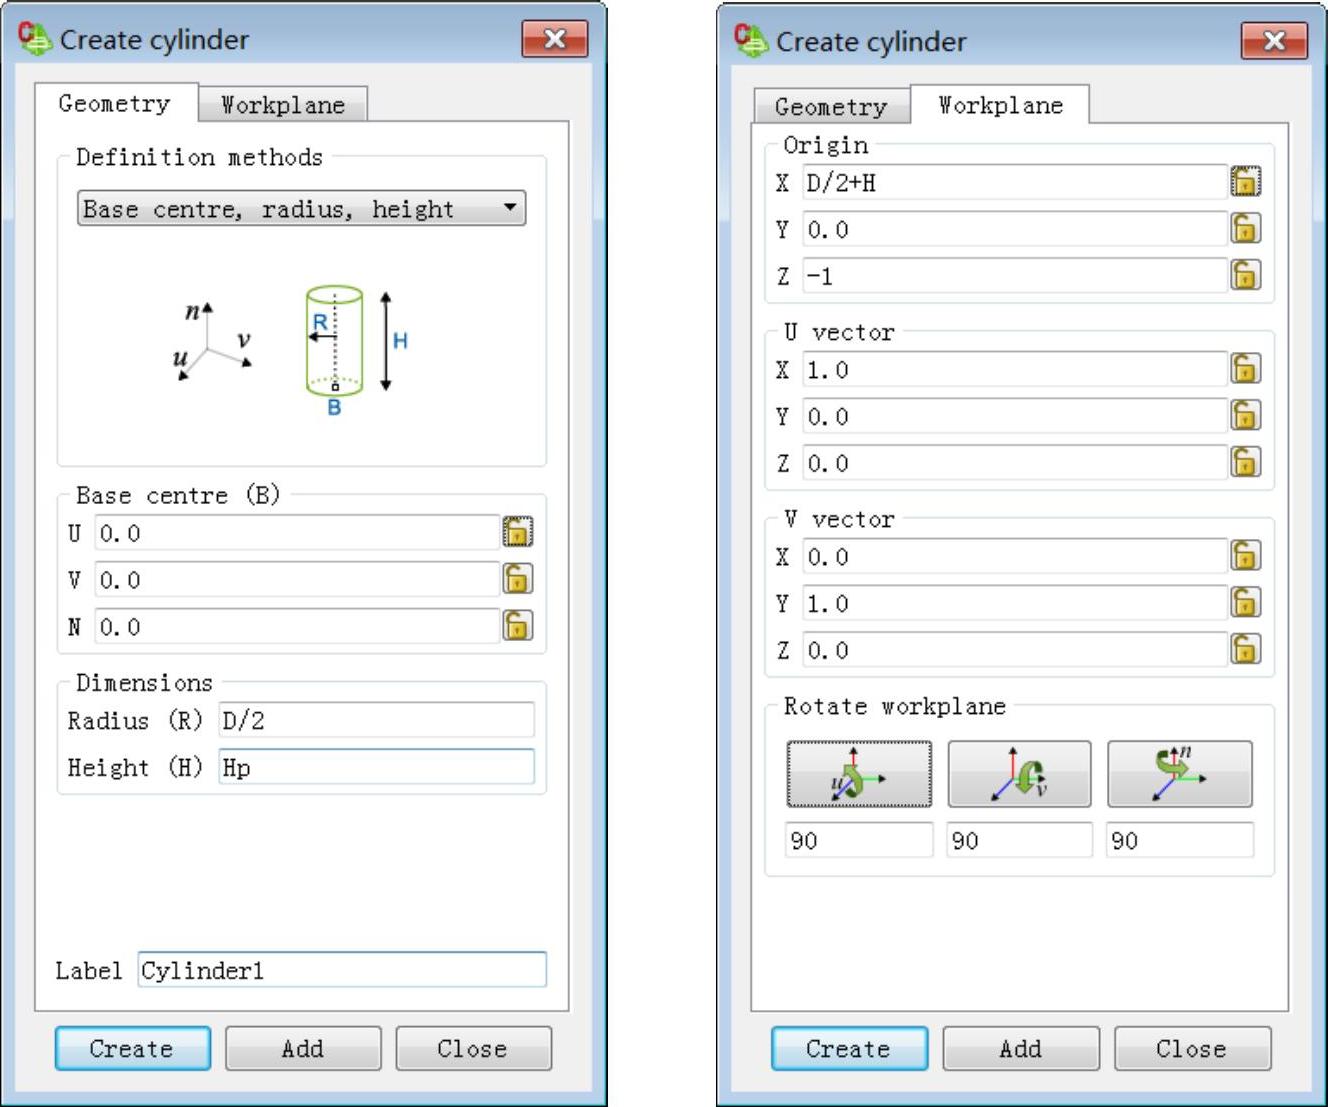Click app icon in left Create cylinder title bar
1328x1107 pixels.
pyautogui.click(x=35, y=39)
